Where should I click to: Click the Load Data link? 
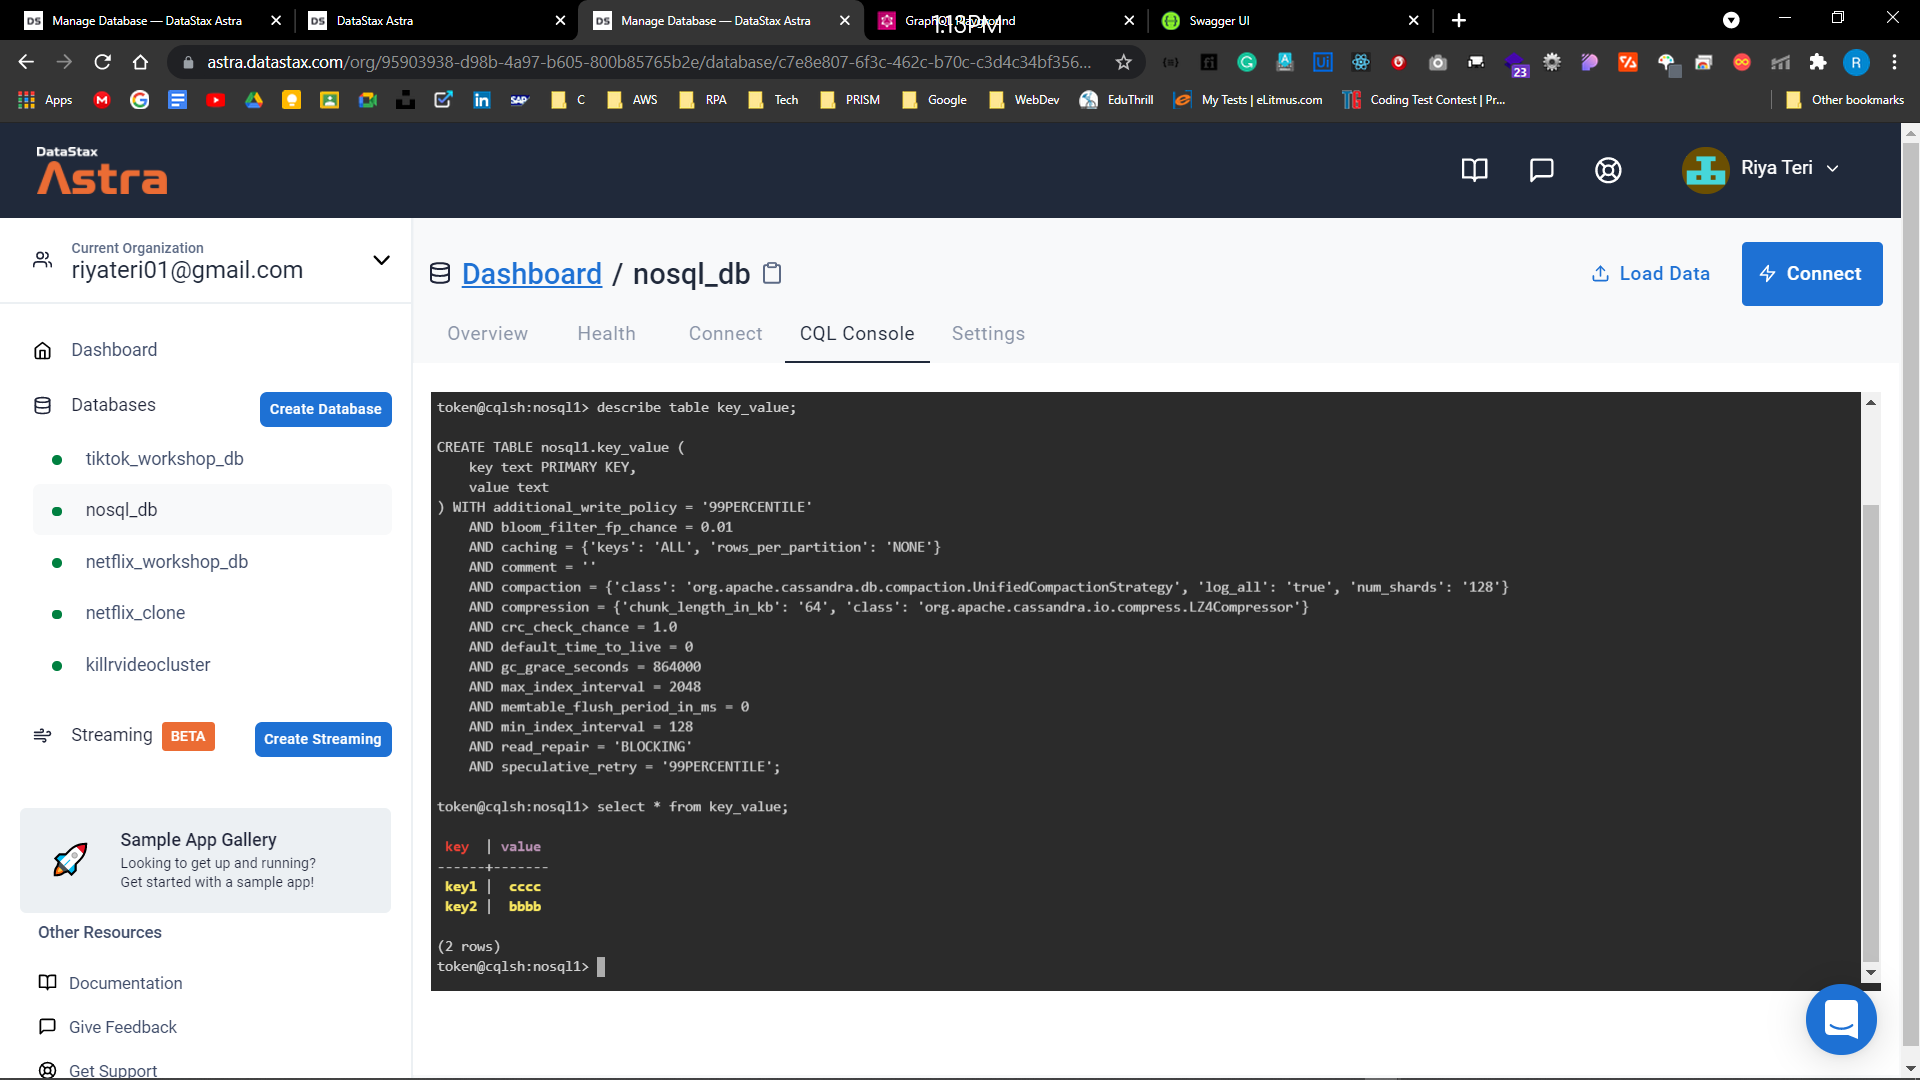click(1650, 273)
